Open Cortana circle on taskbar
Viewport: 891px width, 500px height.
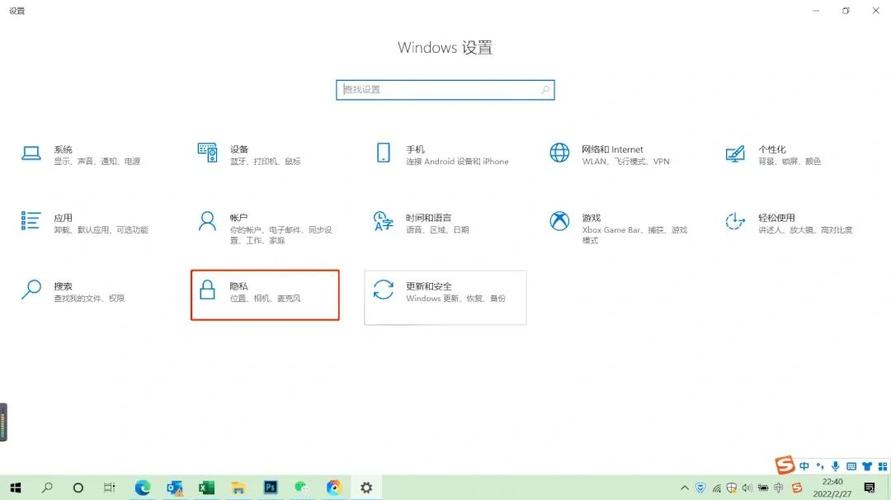coord(78,488)
